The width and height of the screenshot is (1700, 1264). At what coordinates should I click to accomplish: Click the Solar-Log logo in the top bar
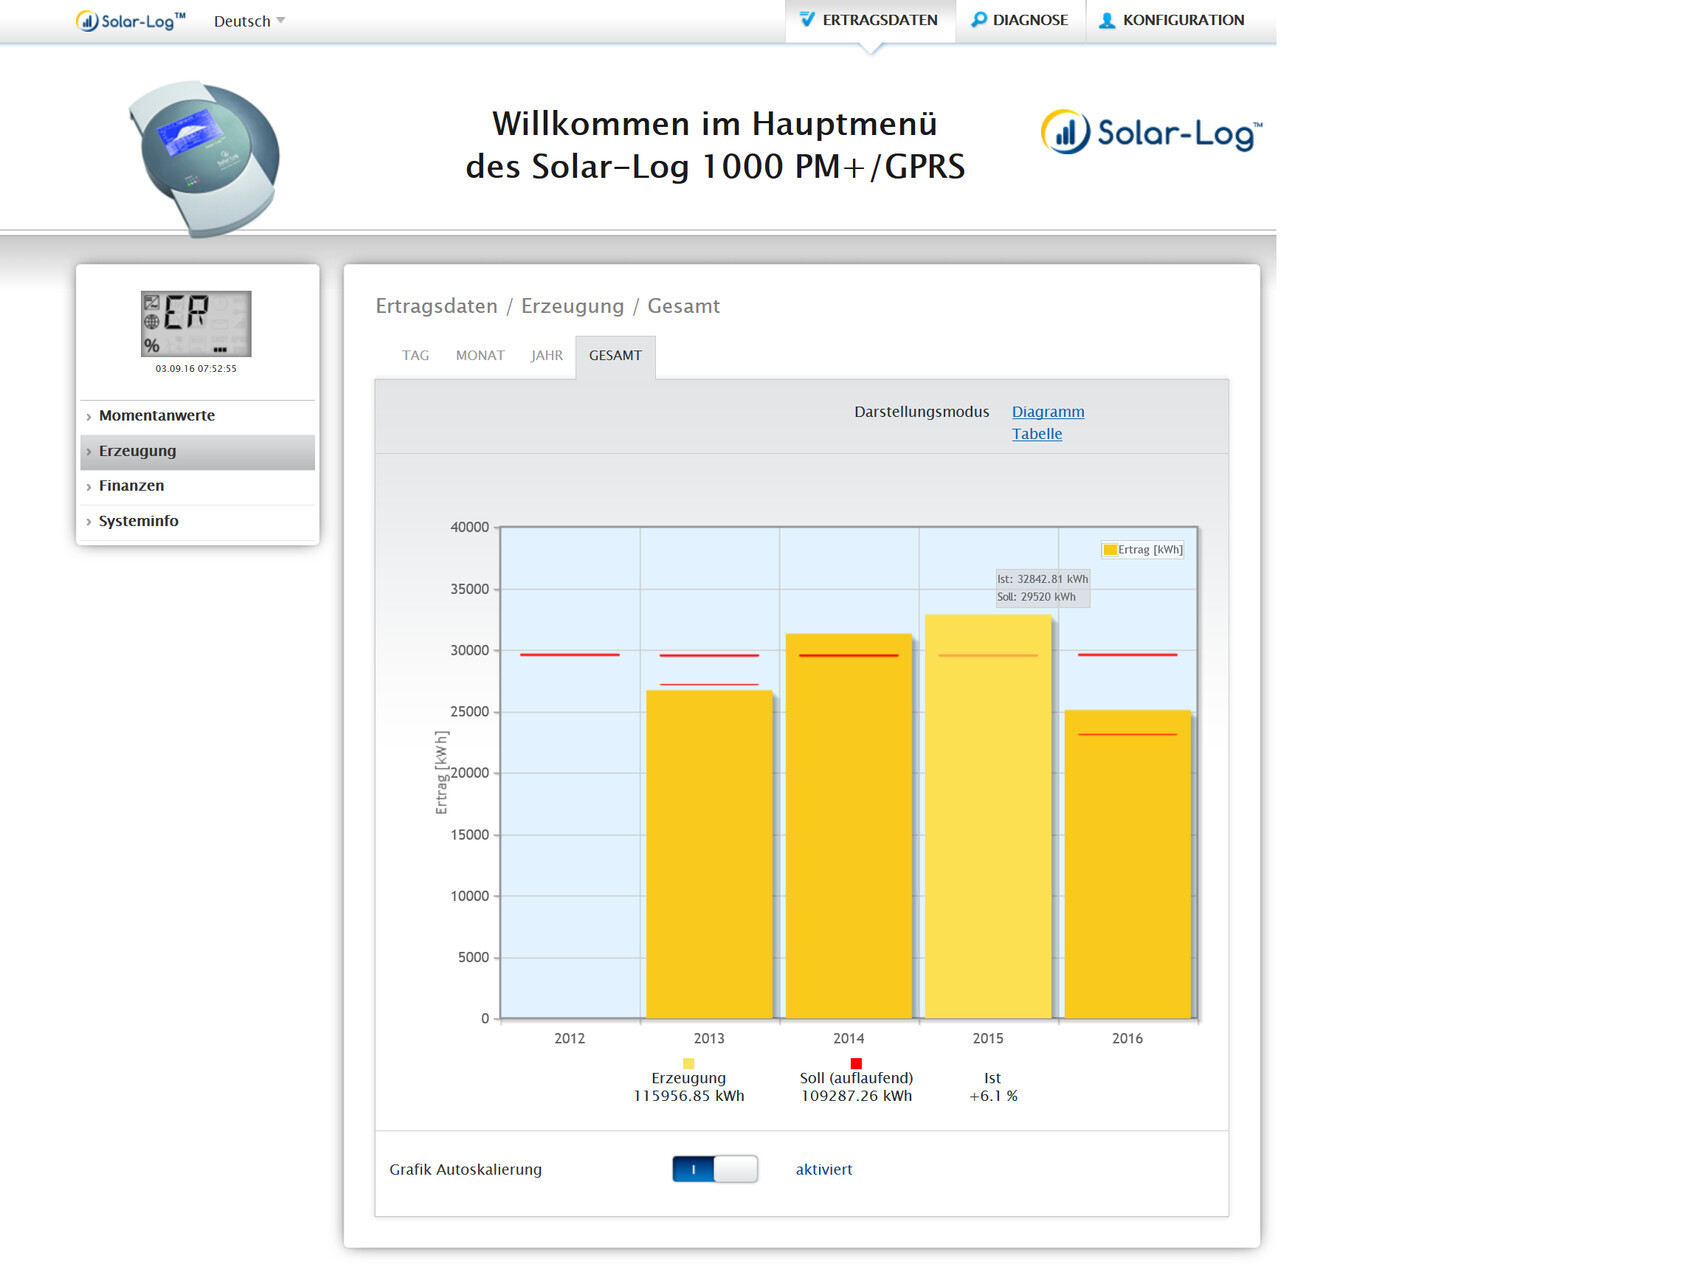point(130,21)
